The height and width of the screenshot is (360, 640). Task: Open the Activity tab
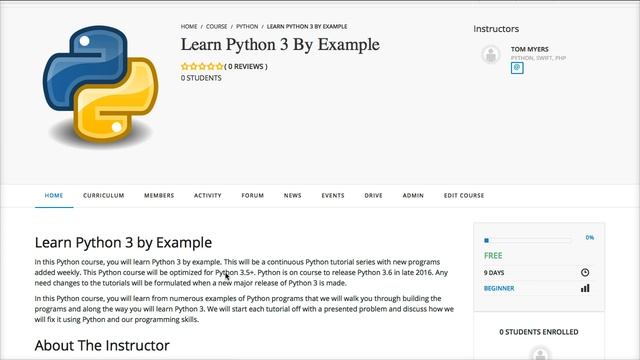click(x=208, y=196)
